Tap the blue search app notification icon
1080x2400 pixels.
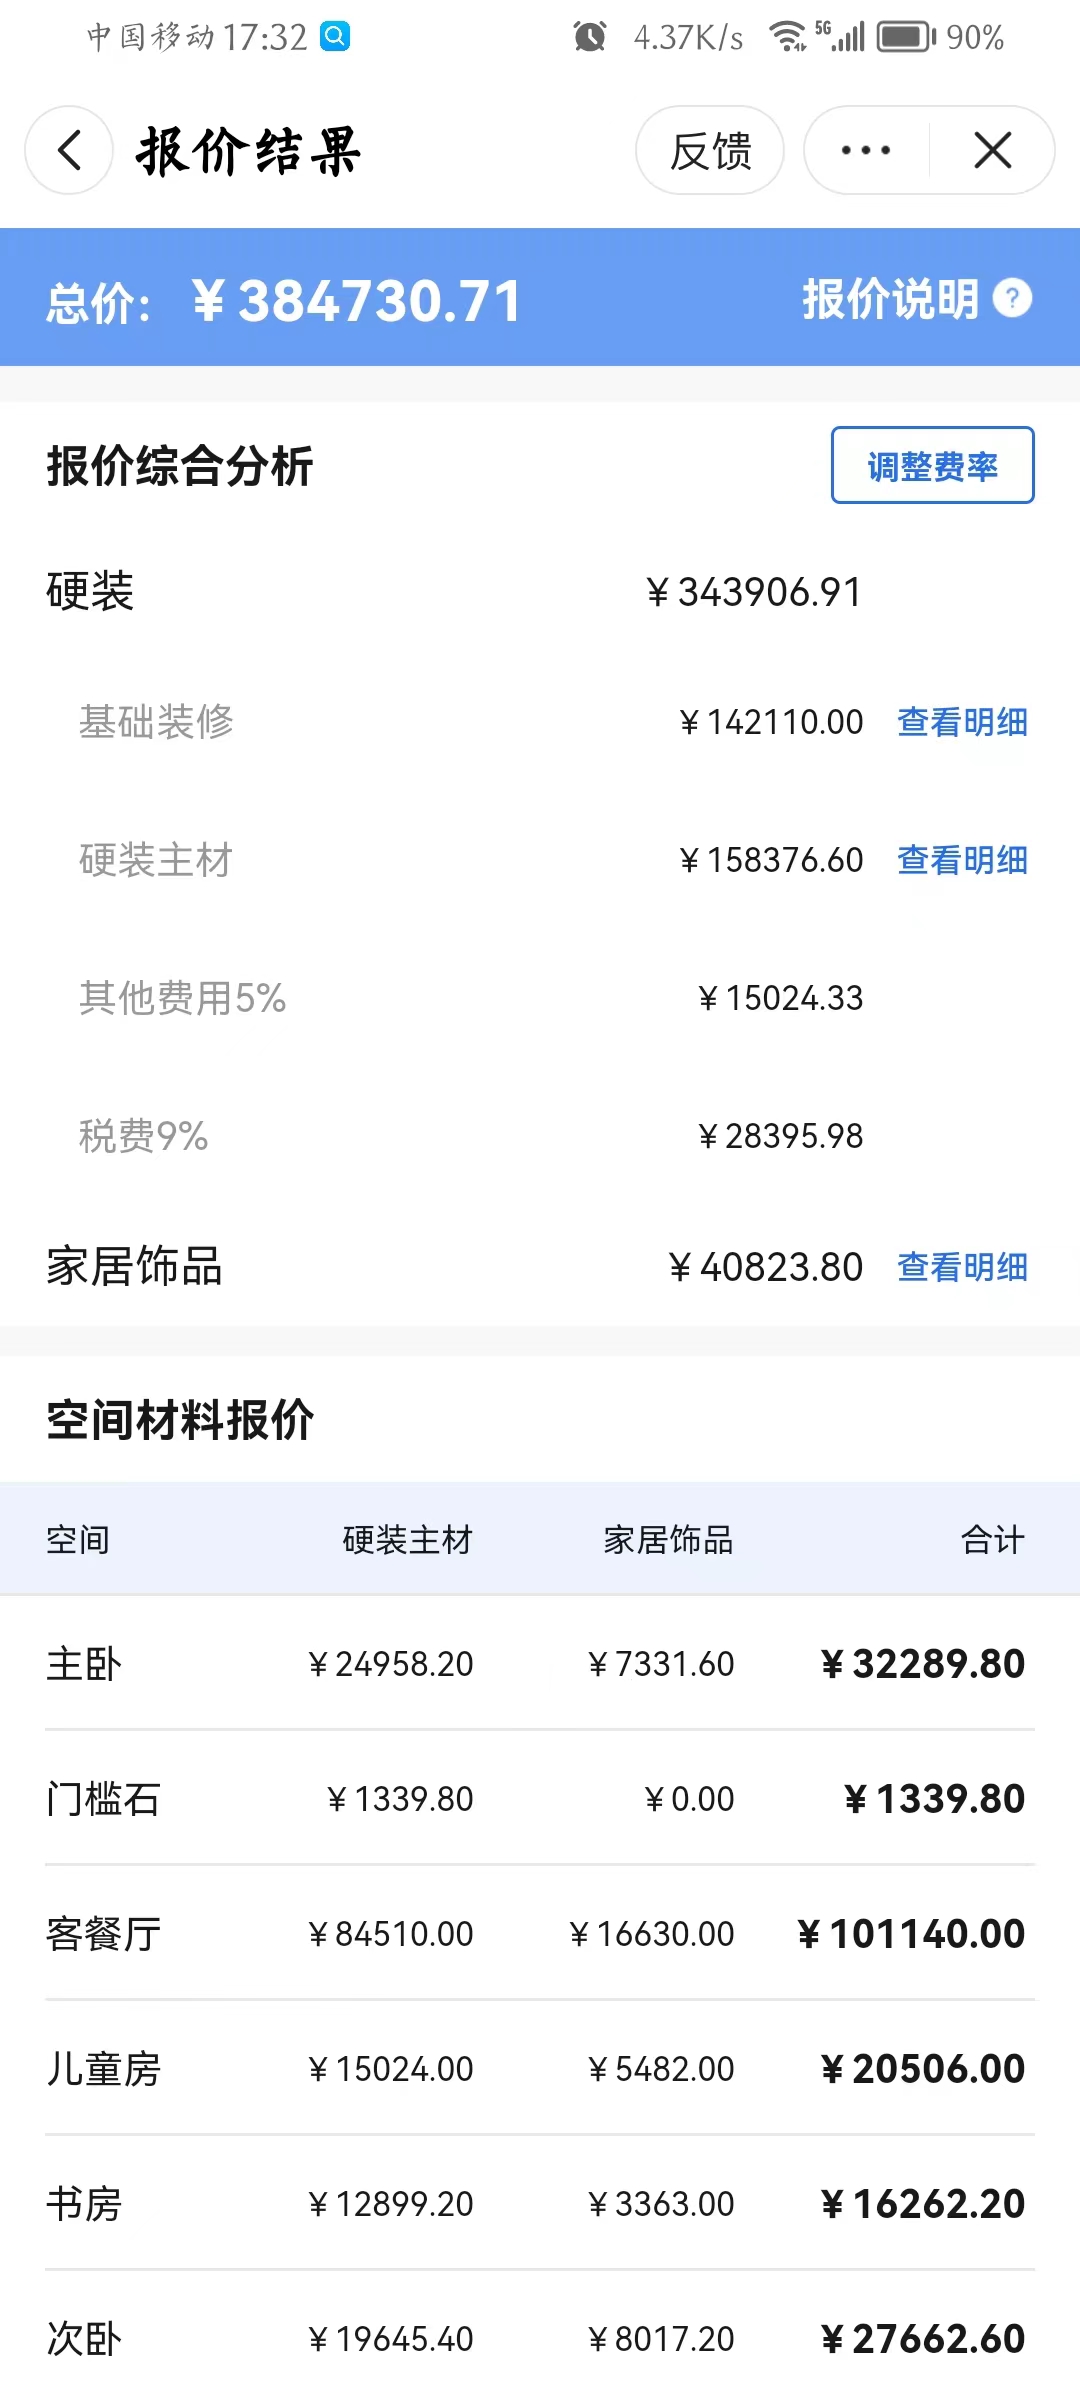(x=335, y=37)
